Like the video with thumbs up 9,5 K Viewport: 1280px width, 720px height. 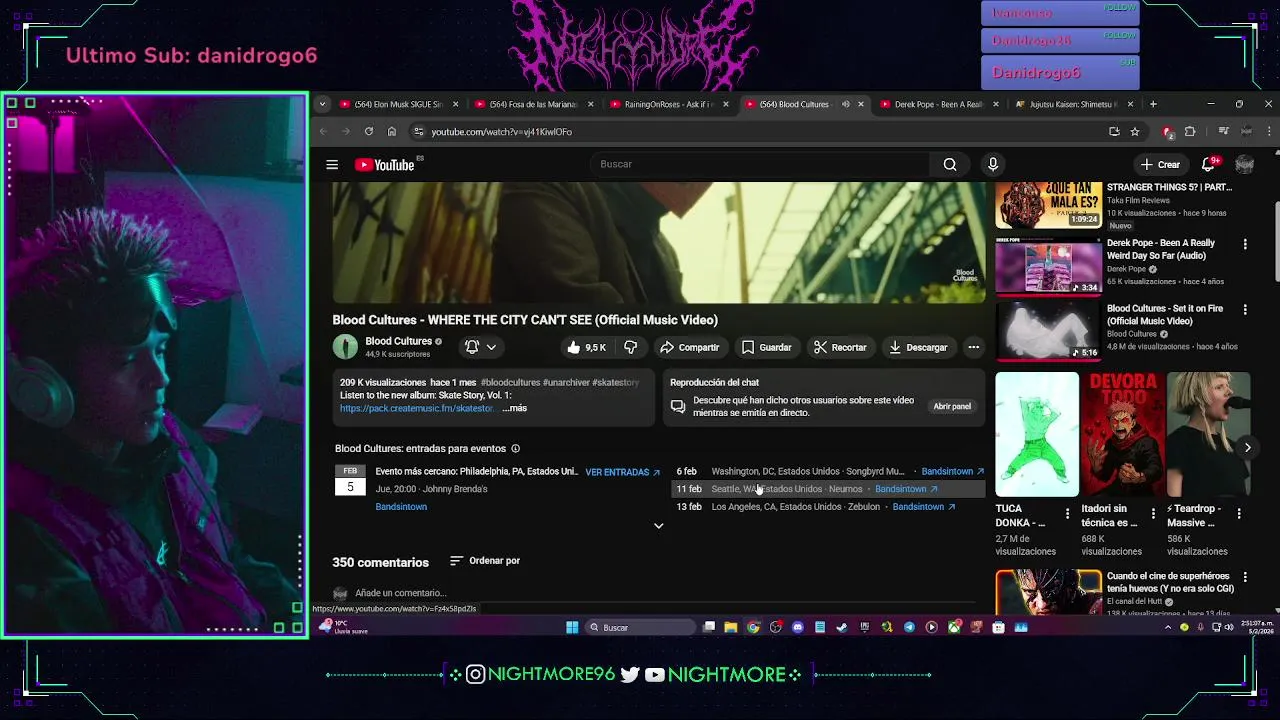tap(586, 347)
